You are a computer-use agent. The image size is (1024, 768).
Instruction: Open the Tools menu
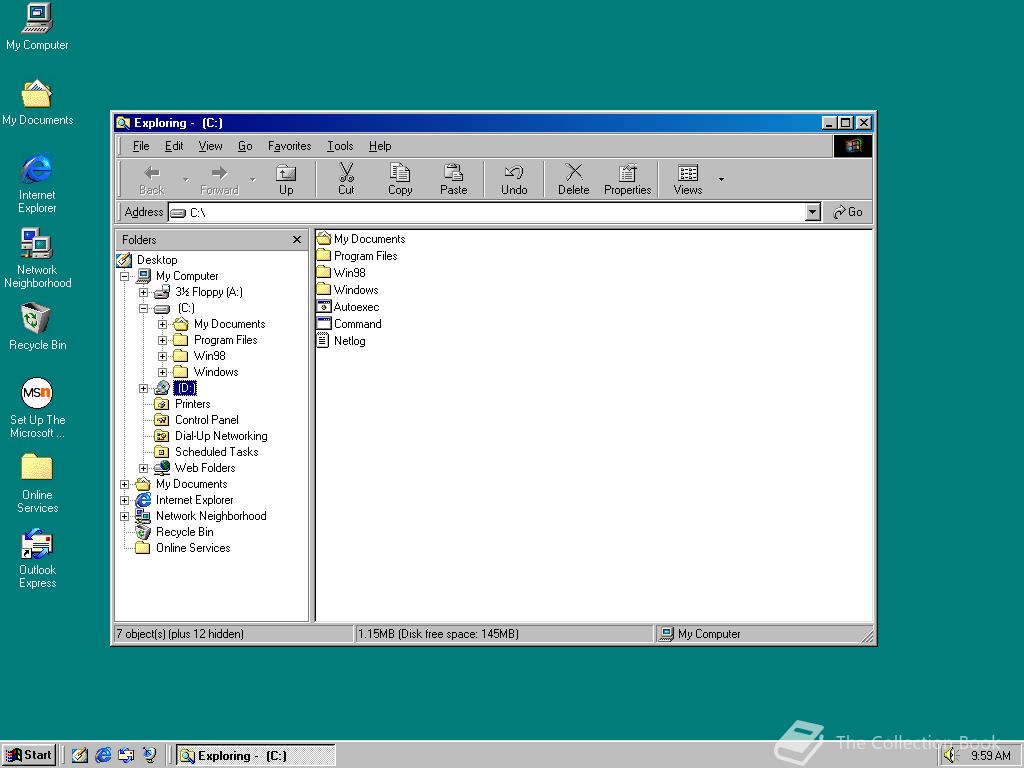[x=340, y=146]
